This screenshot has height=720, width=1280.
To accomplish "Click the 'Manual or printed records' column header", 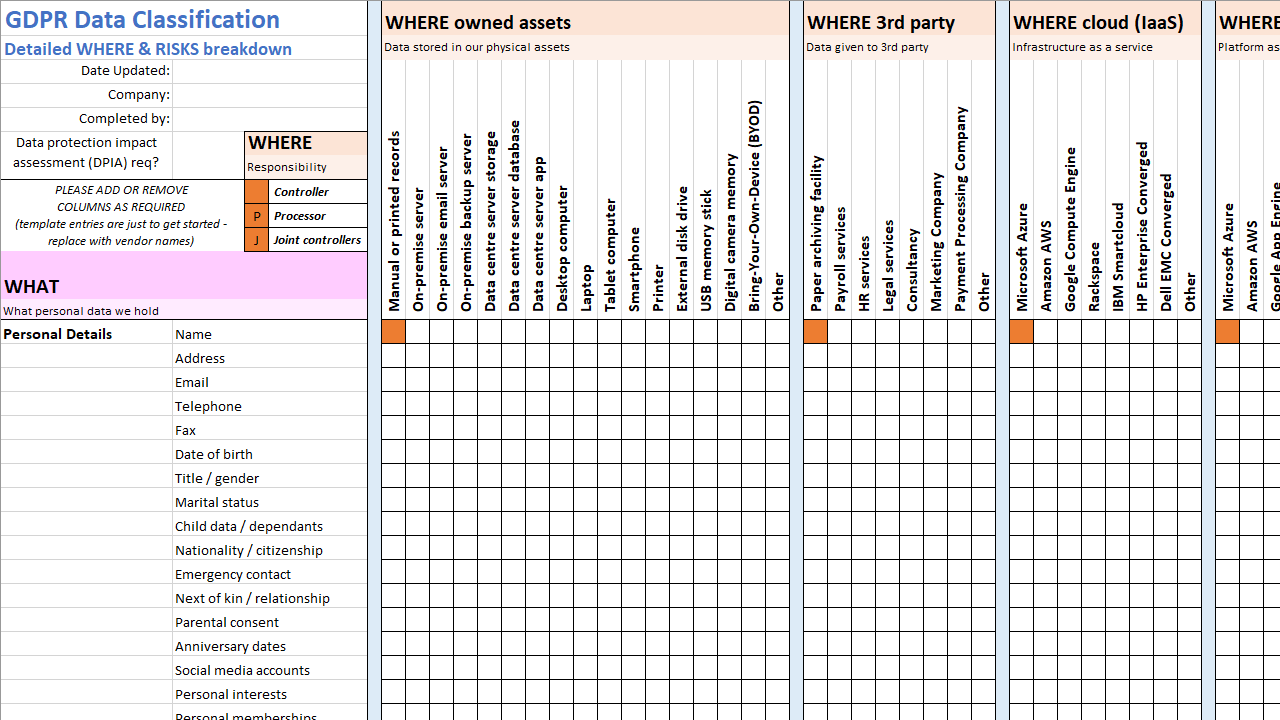I will coord(394,220).
